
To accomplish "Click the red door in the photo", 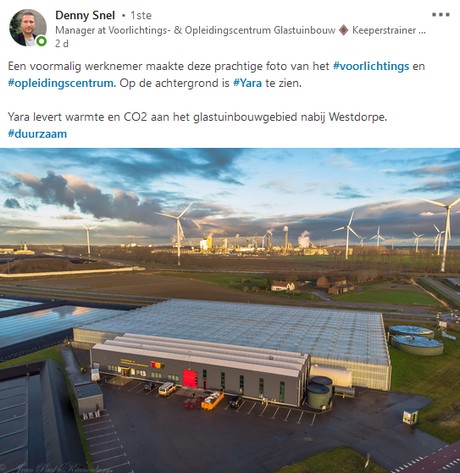I will click(190, 379).
